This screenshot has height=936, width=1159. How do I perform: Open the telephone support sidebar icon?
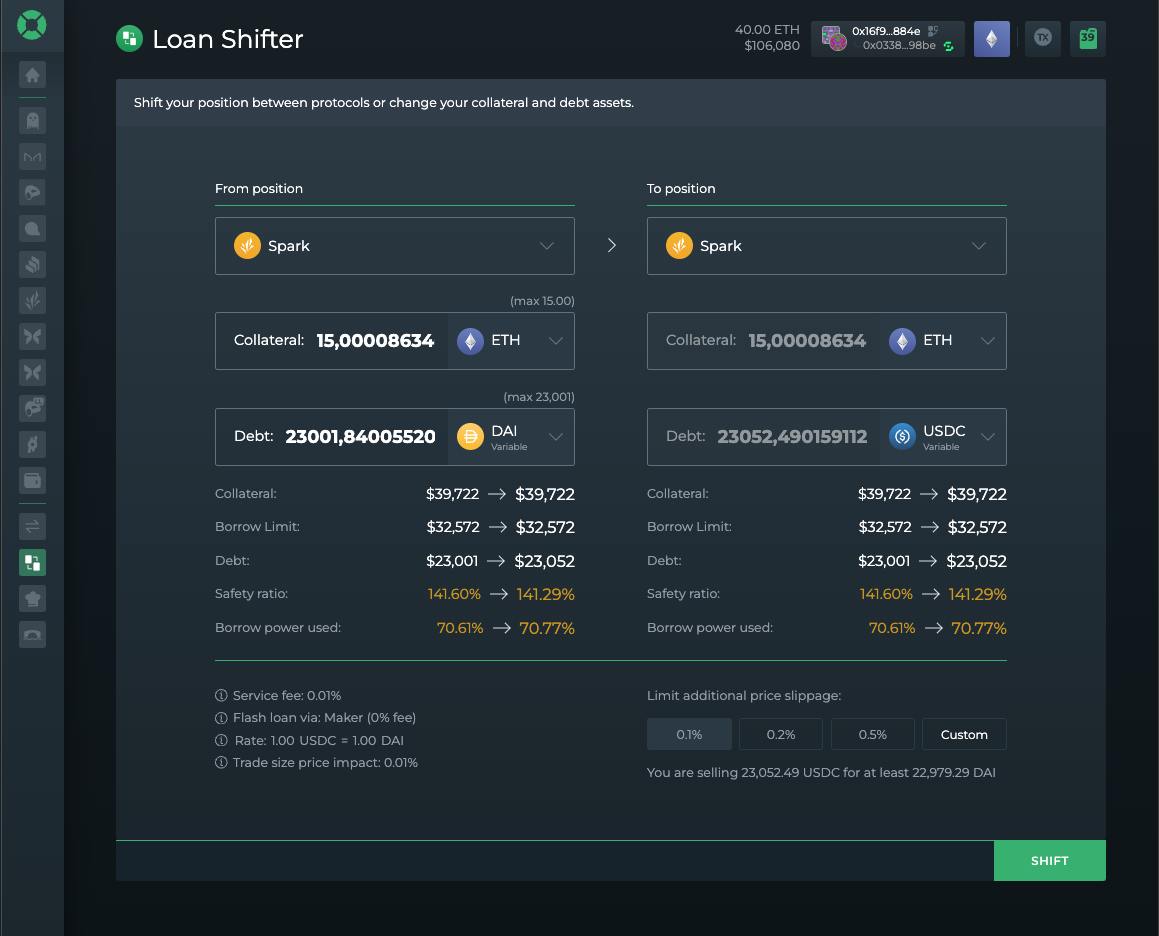(x=33, y=634)
